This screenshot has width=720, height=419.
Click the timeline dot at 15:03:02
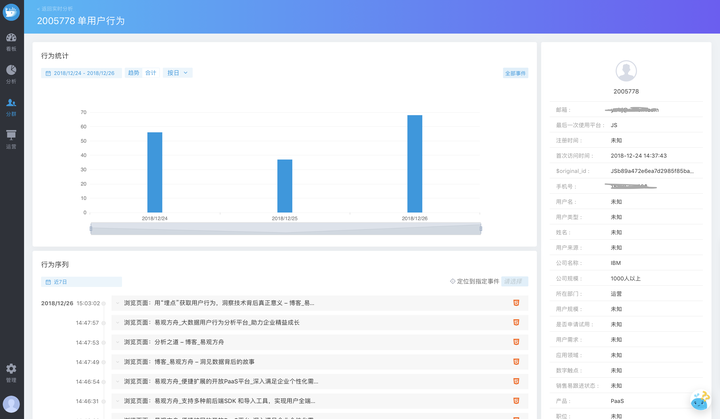(x=104, y=303)
